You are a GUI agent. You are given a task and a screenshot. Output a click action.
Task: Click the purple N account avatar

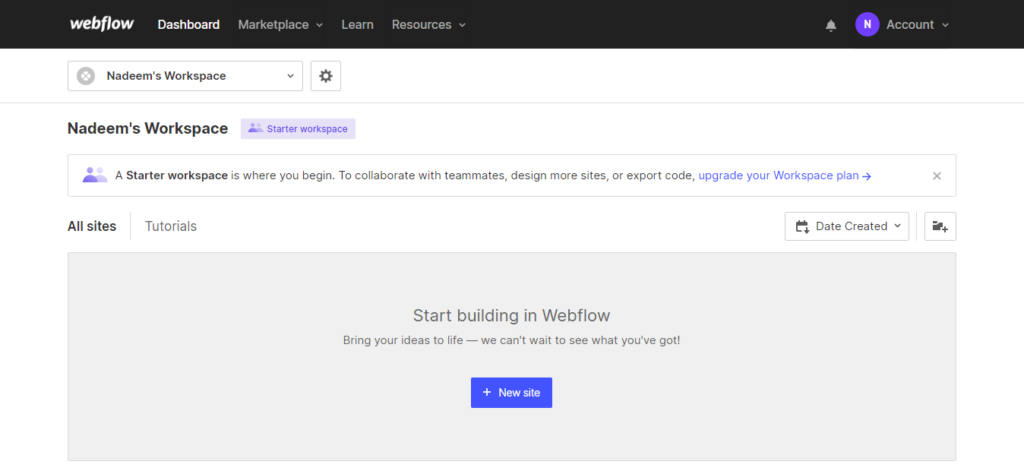867,25
